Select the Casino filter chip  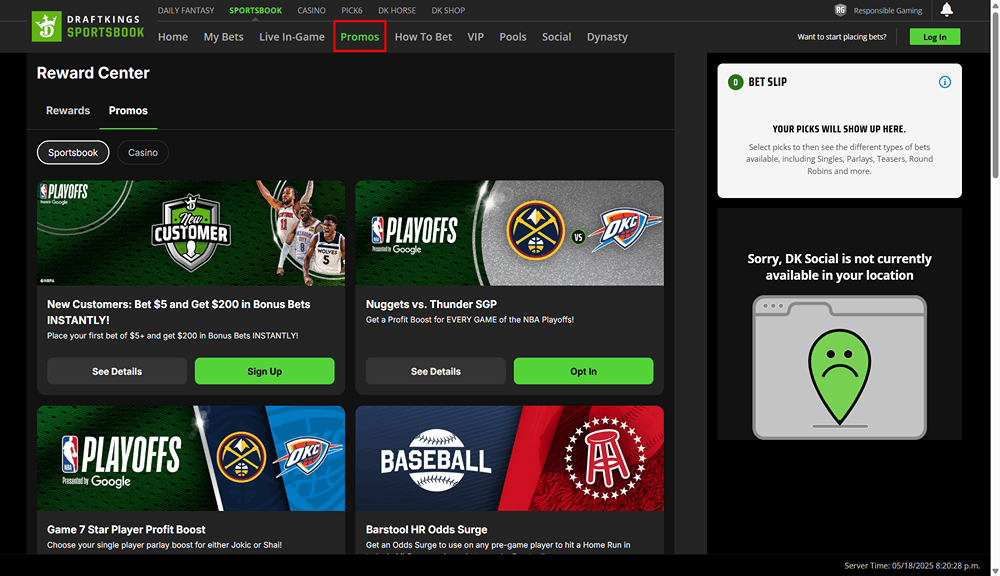click(x=143, y=152)
